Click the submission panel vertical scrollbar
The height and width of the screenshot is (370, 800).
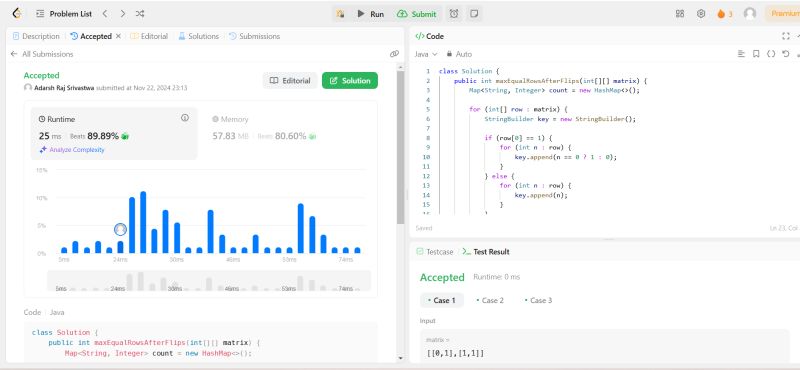coord(400,148)
